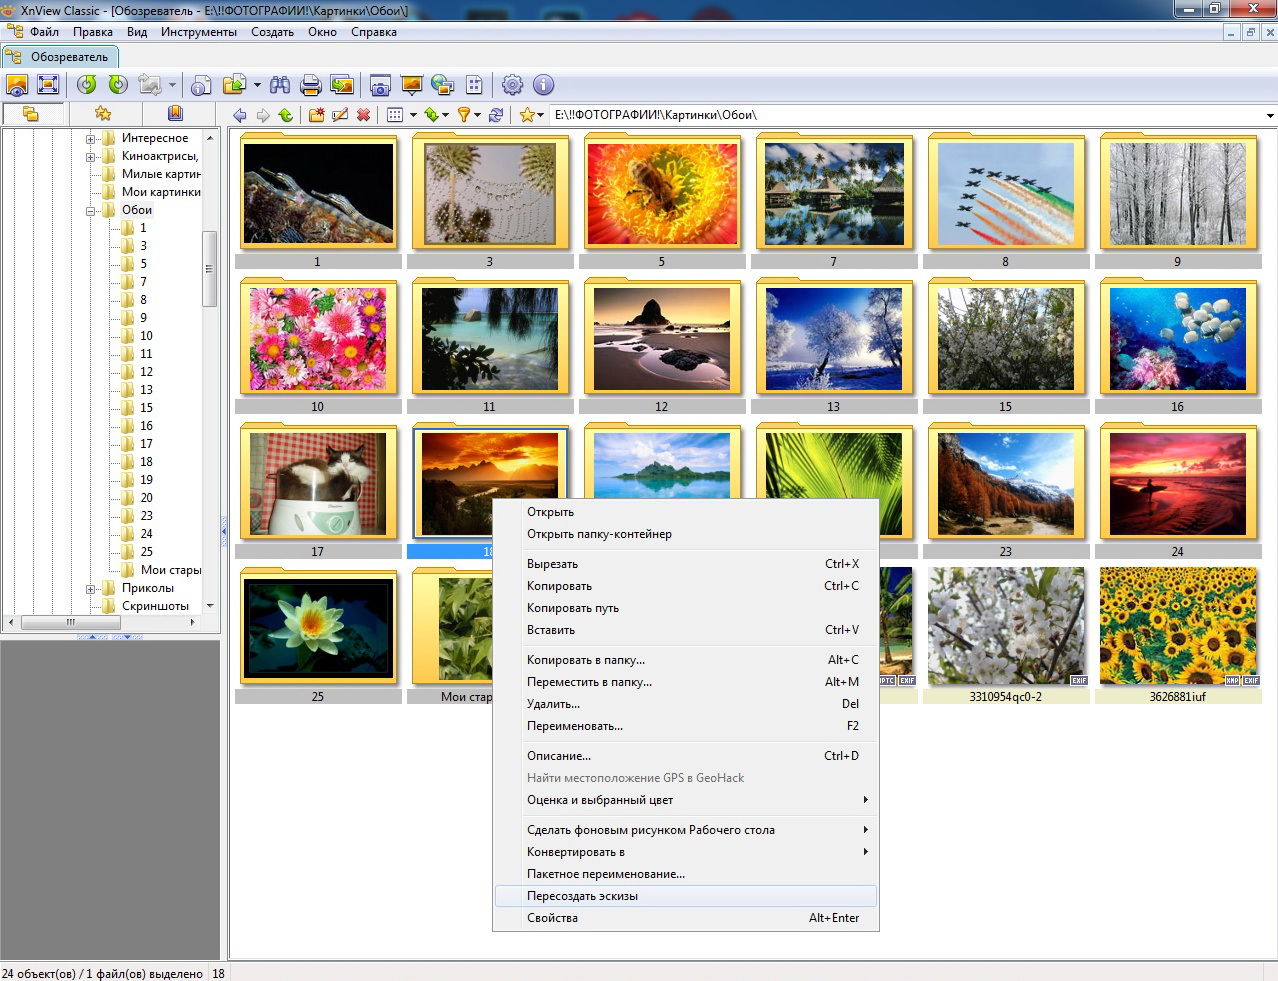Start slideshow via the projector screen icon
The image size is (1278, 981).
point(411,85)
